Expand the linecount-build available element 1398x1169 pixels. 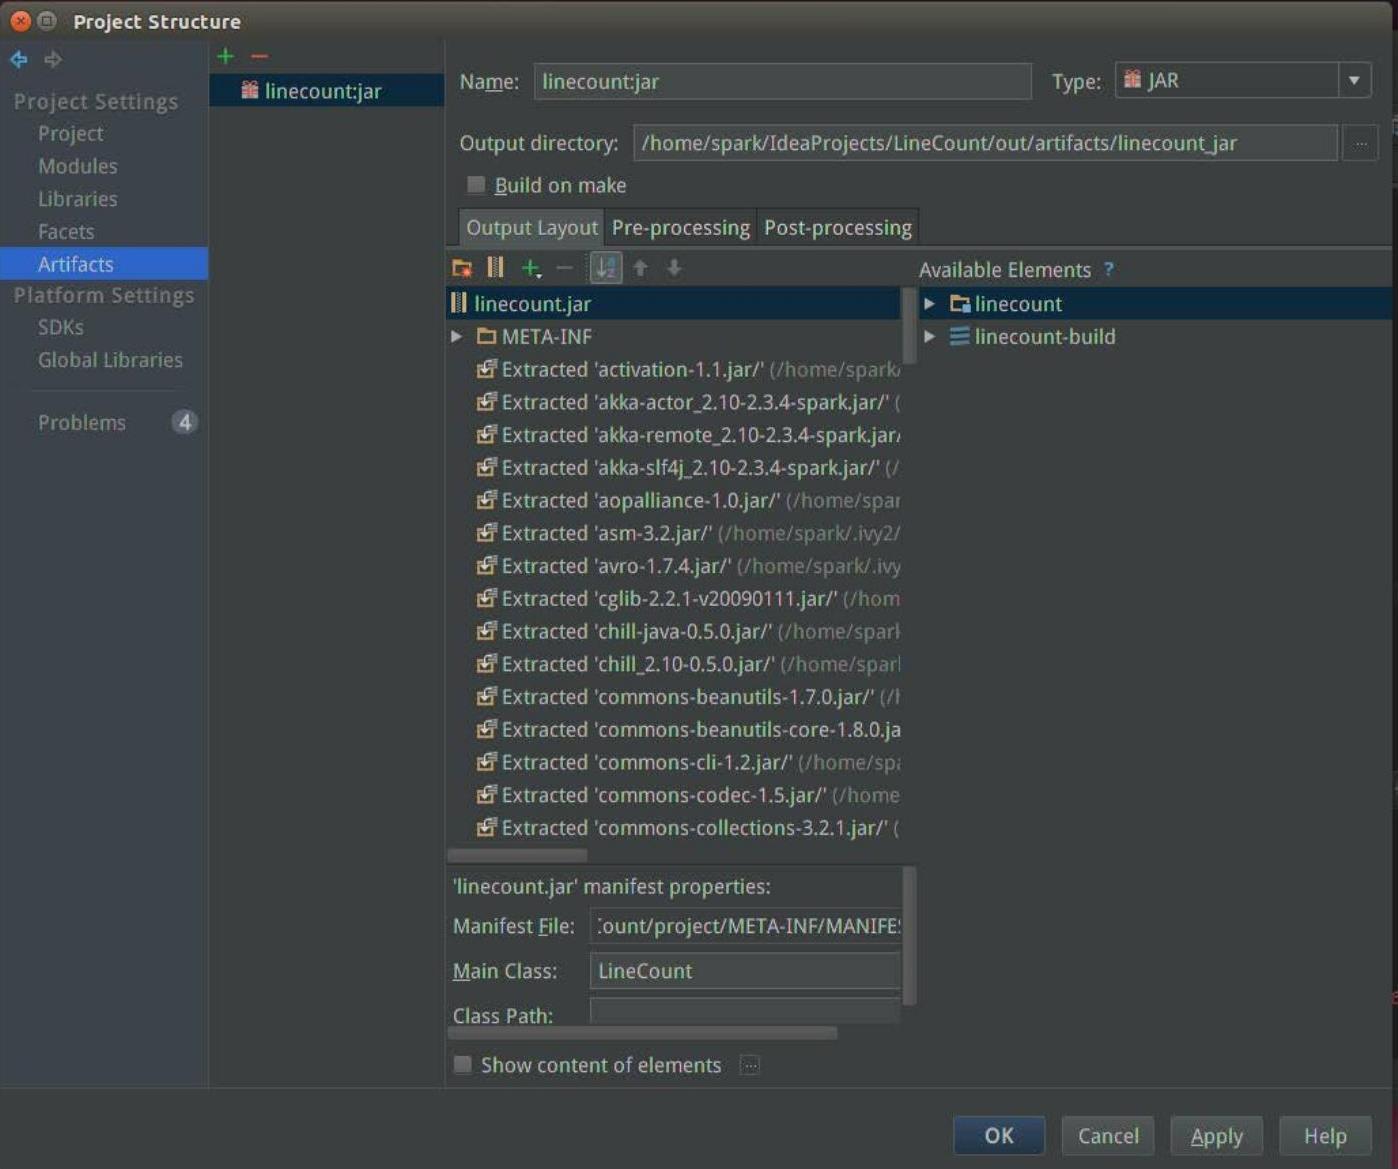[x=930, y=337]
